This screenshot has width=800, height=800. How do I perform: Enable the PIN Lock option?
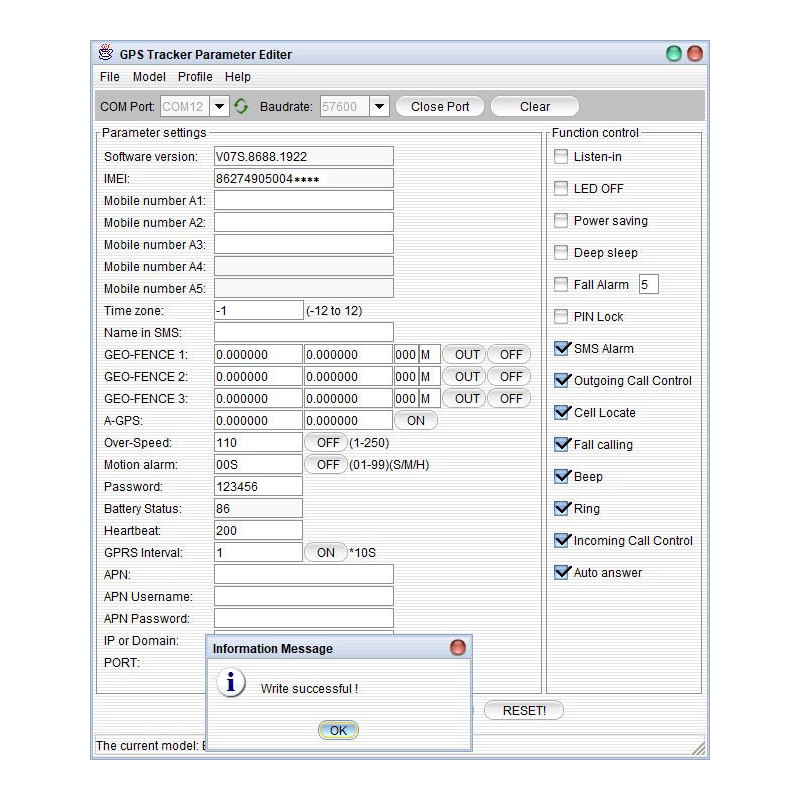coord(560,316)
